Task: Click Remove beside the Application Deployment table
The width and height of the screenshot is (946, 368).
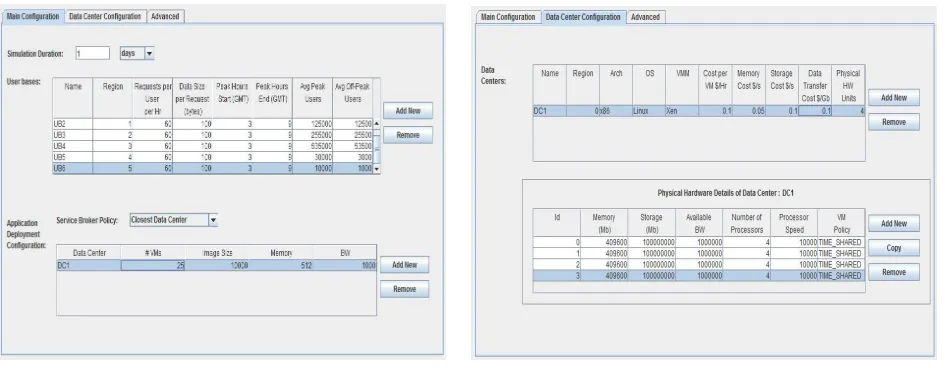Action: 404,290
